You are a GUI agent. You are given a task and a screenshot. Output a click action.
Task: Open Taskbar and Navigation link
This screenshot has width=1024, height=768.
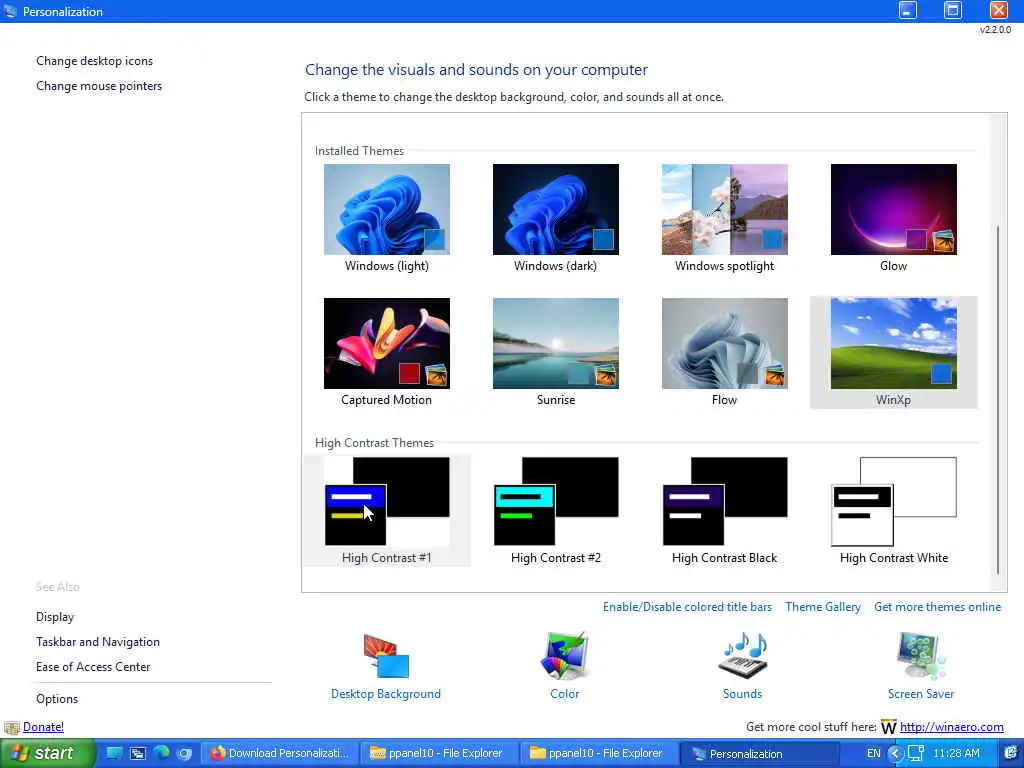[x=98, y=642]
